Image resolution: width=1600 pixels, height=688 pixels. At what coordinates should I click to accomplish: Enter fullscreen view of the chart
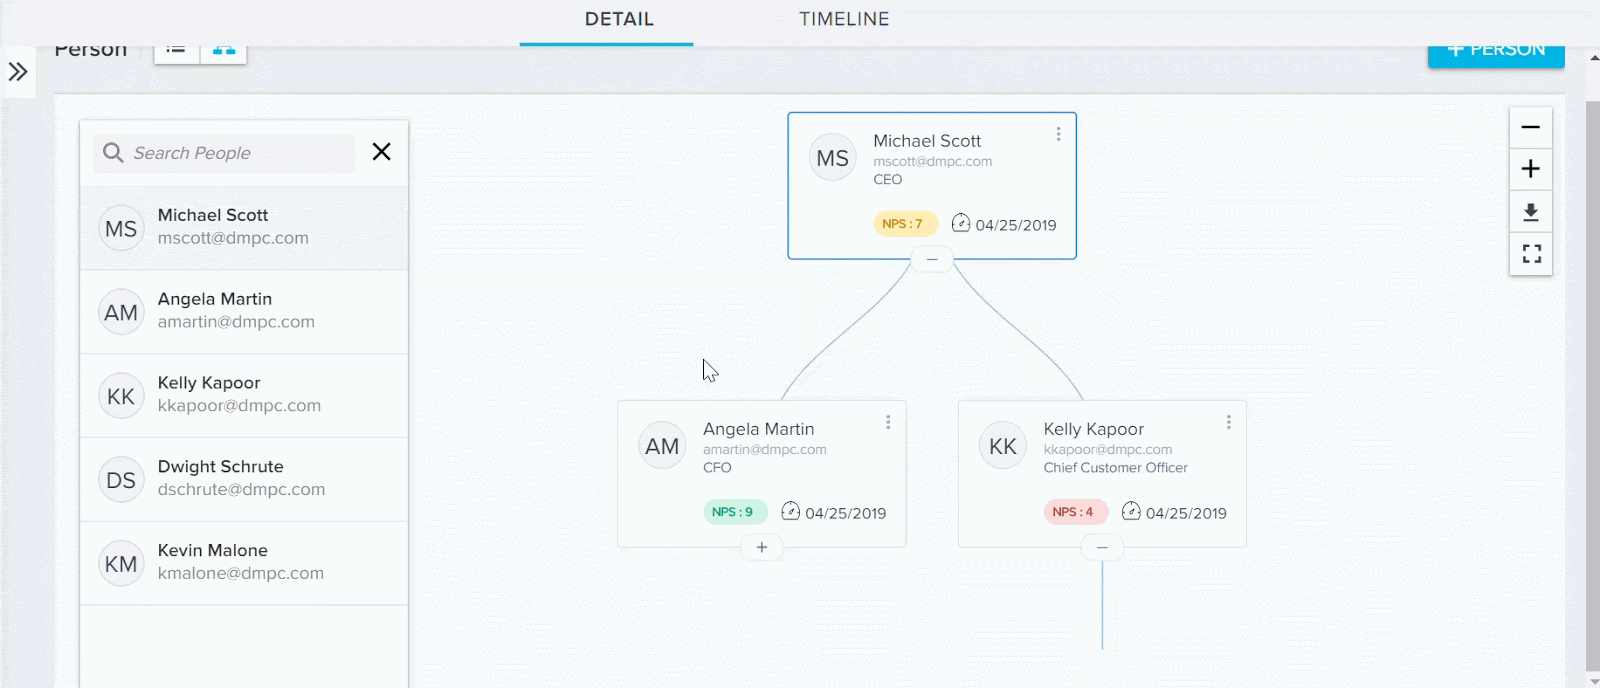[x=1530, y=254]
